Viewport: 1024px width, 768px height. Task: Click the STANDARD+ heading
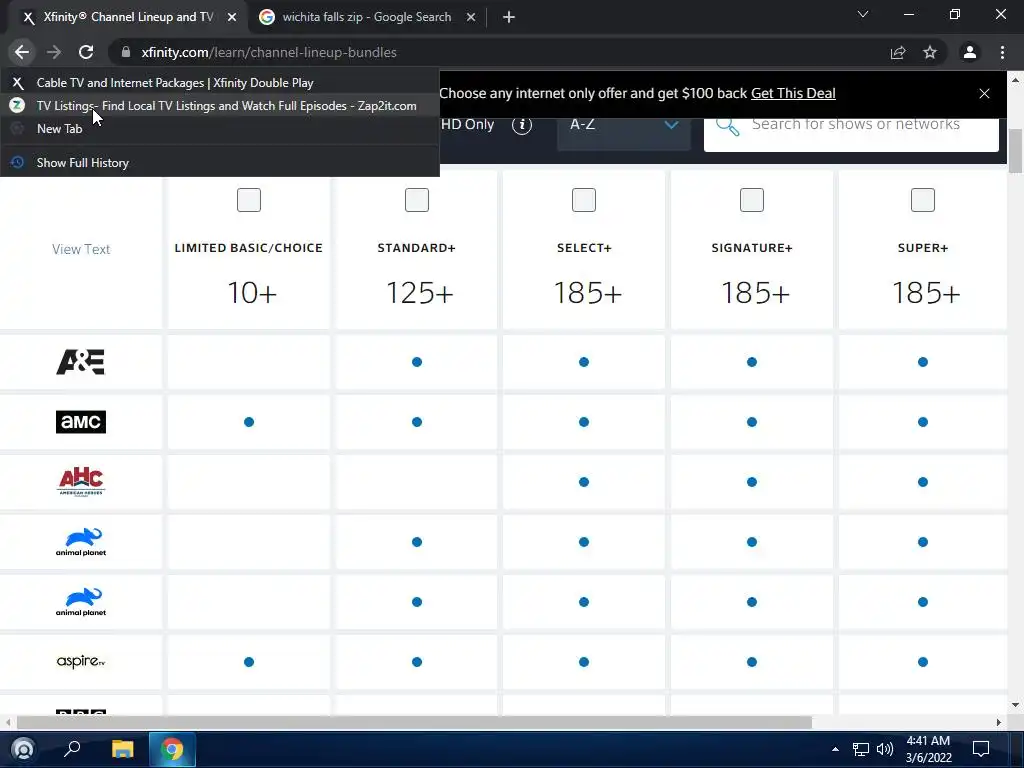(x=417, y=248)
